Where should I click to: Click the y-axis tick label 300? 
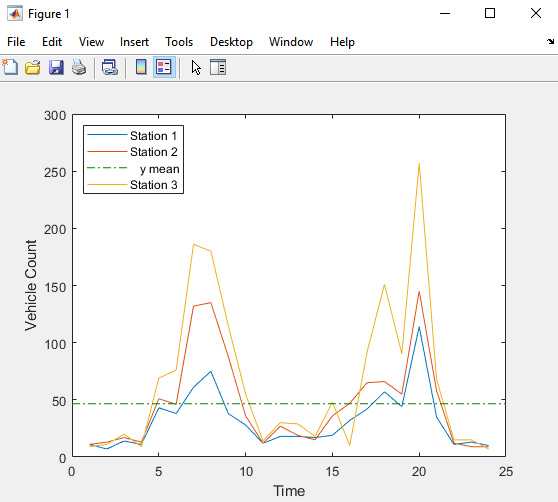(x=55, y=116)
